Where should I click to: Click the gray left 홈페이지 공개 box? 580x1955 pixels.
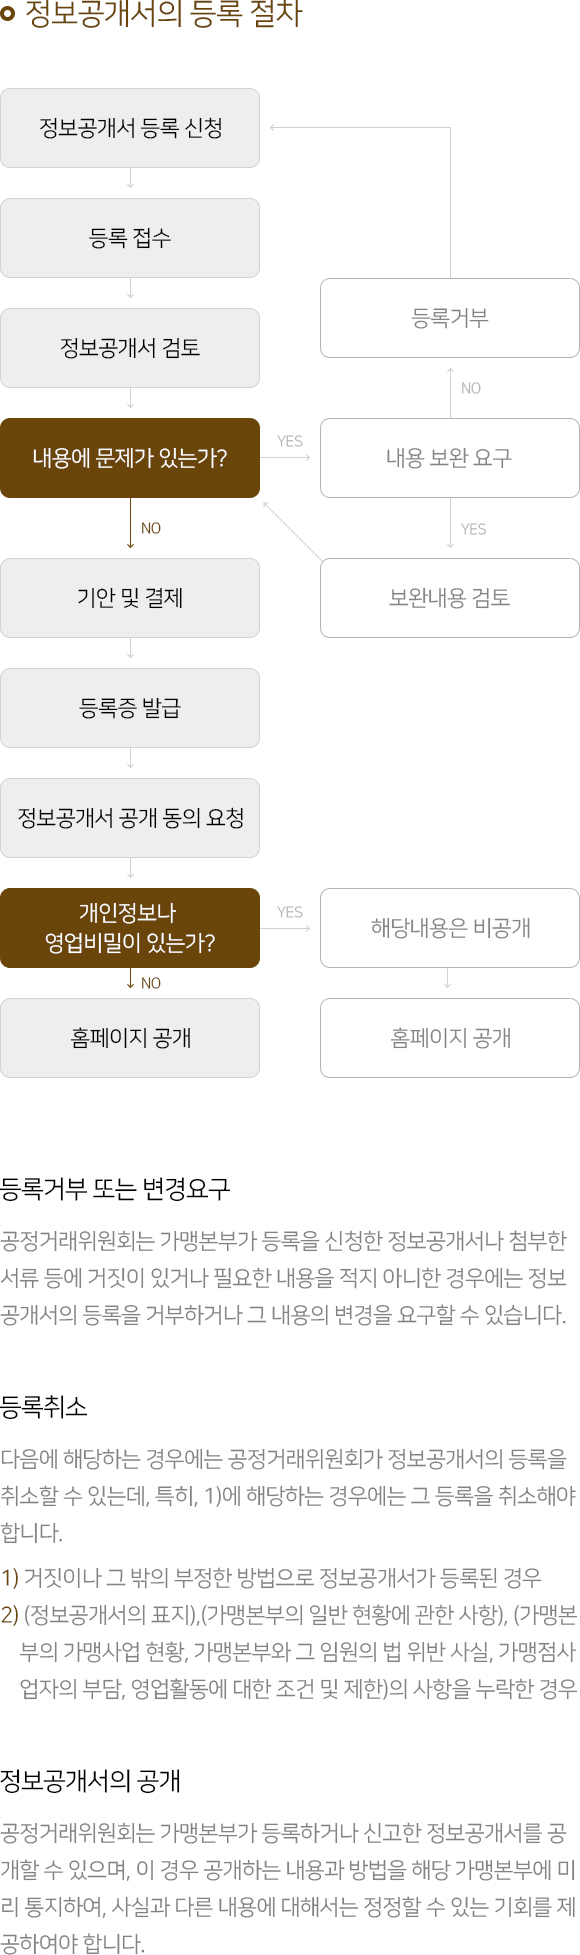tap(130, 1038)
